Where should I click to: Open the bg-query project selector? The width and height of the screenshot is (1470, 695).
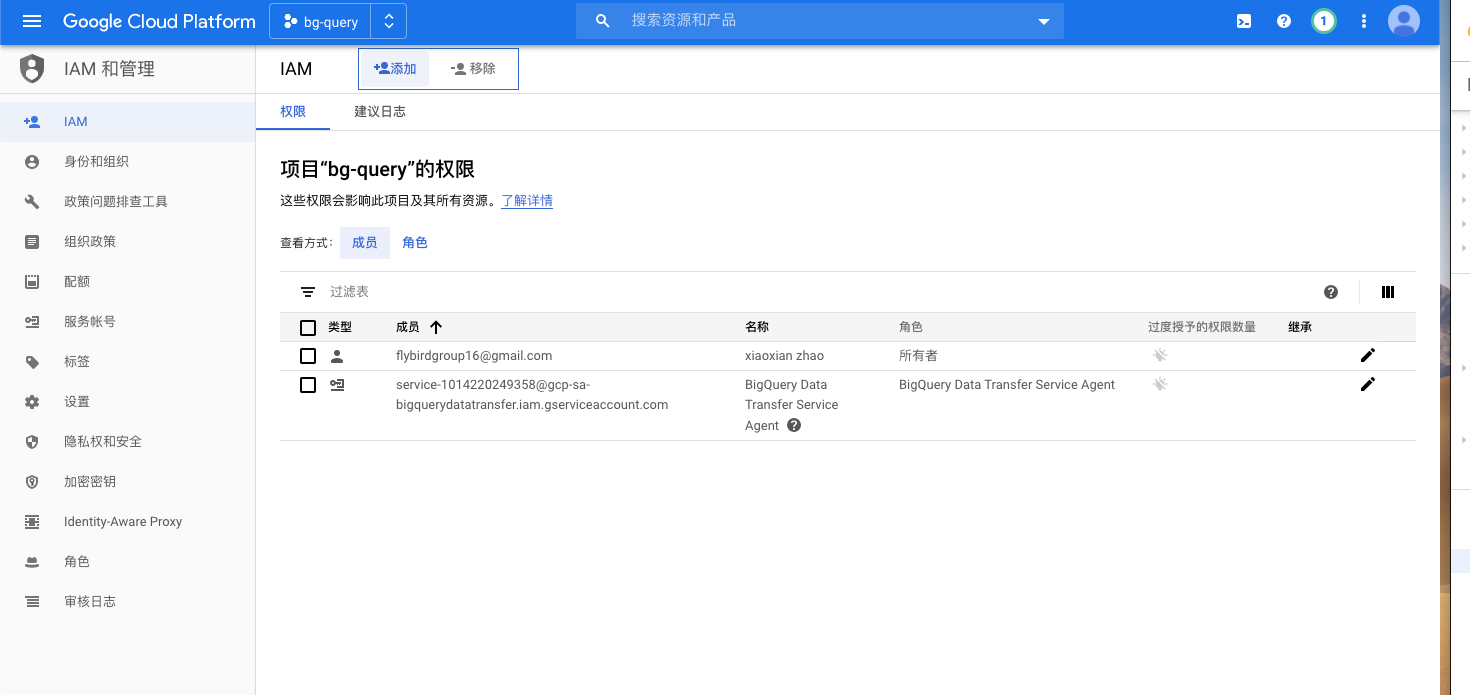(x=320, y=21)
